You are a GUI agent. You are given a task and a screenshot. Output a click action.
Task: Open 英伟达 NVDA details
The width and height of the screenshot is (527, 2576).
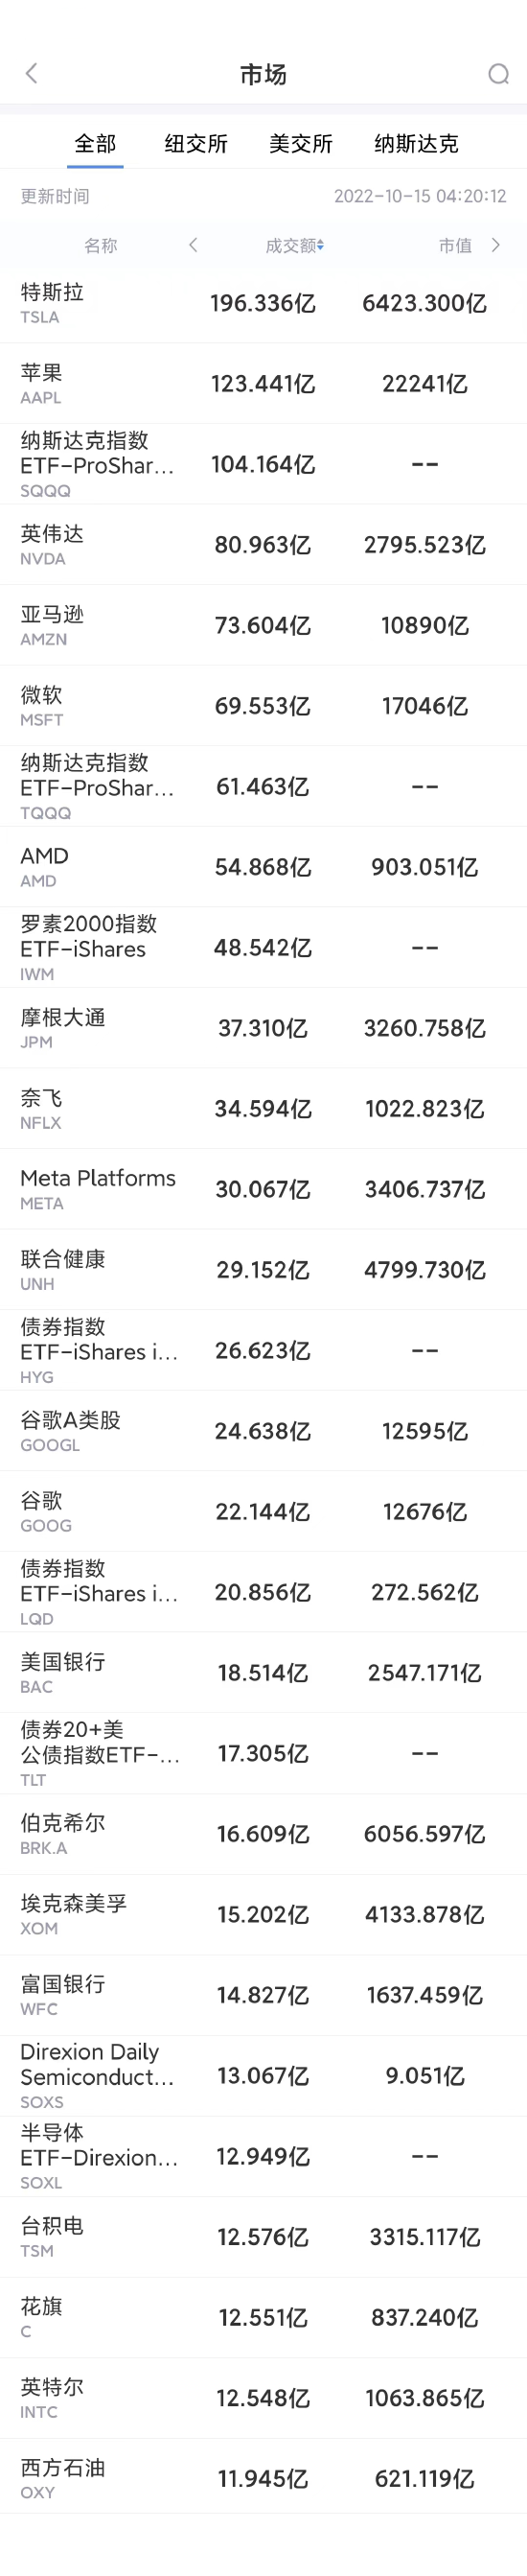point(263,545)
